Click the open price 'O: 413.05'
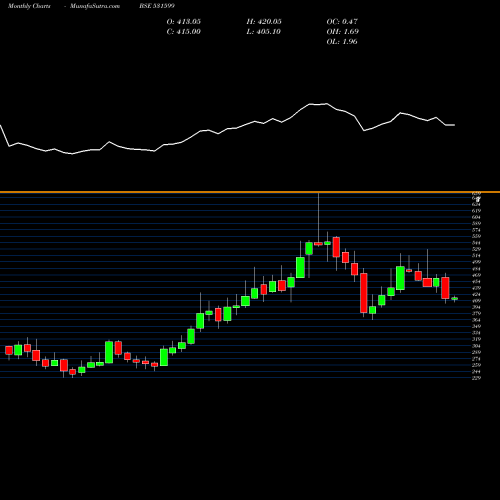The width and height of the screenshot is (500, 500). pyautogui.click(x=184, y=22)
